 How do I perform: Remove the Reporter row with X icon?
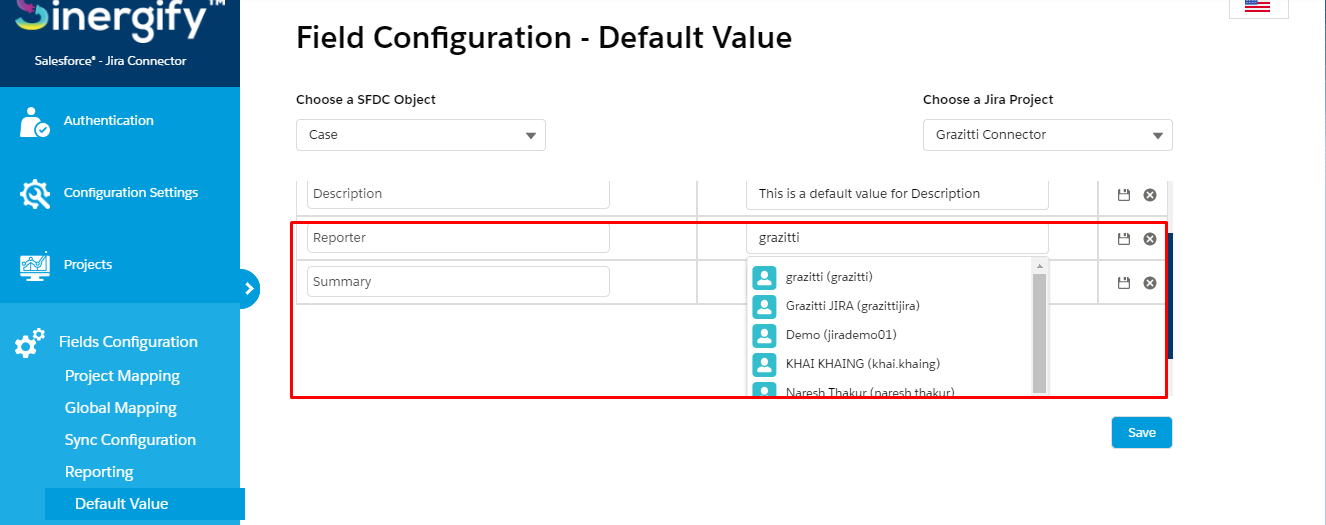pyautogui.click(x=1150, y=238)
